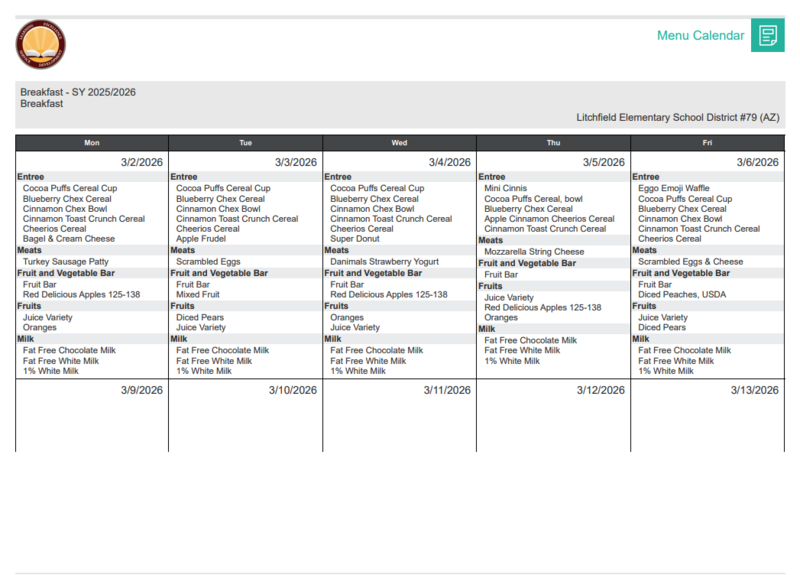800x575 pixels.
Task: Click Scrambled Eggs & Cheese on Friday
Action: pos(690,262)
